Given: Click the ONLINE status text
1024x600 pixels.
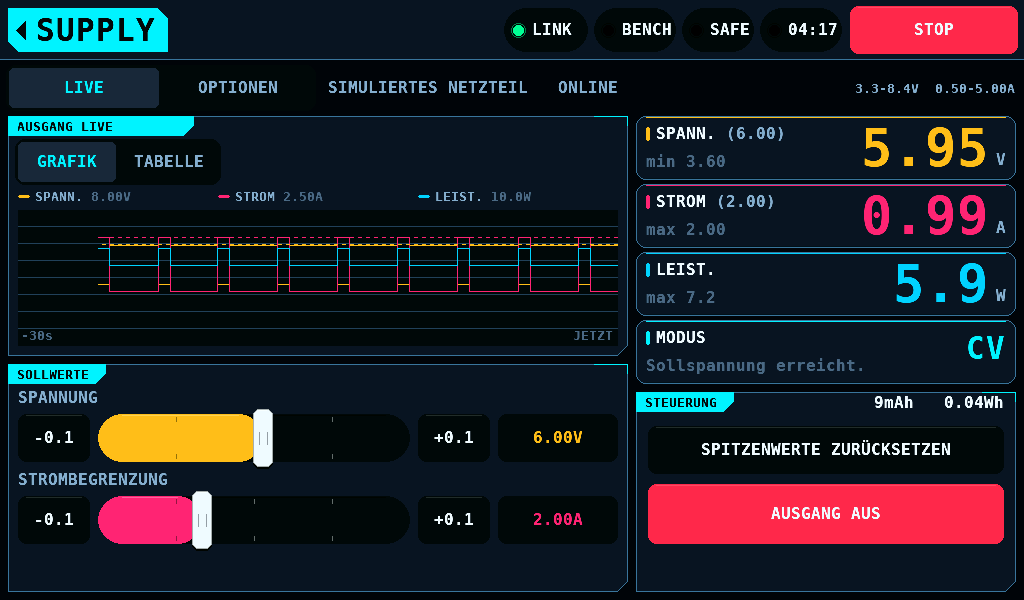Looking at the screenshot, I should [588, 87].
